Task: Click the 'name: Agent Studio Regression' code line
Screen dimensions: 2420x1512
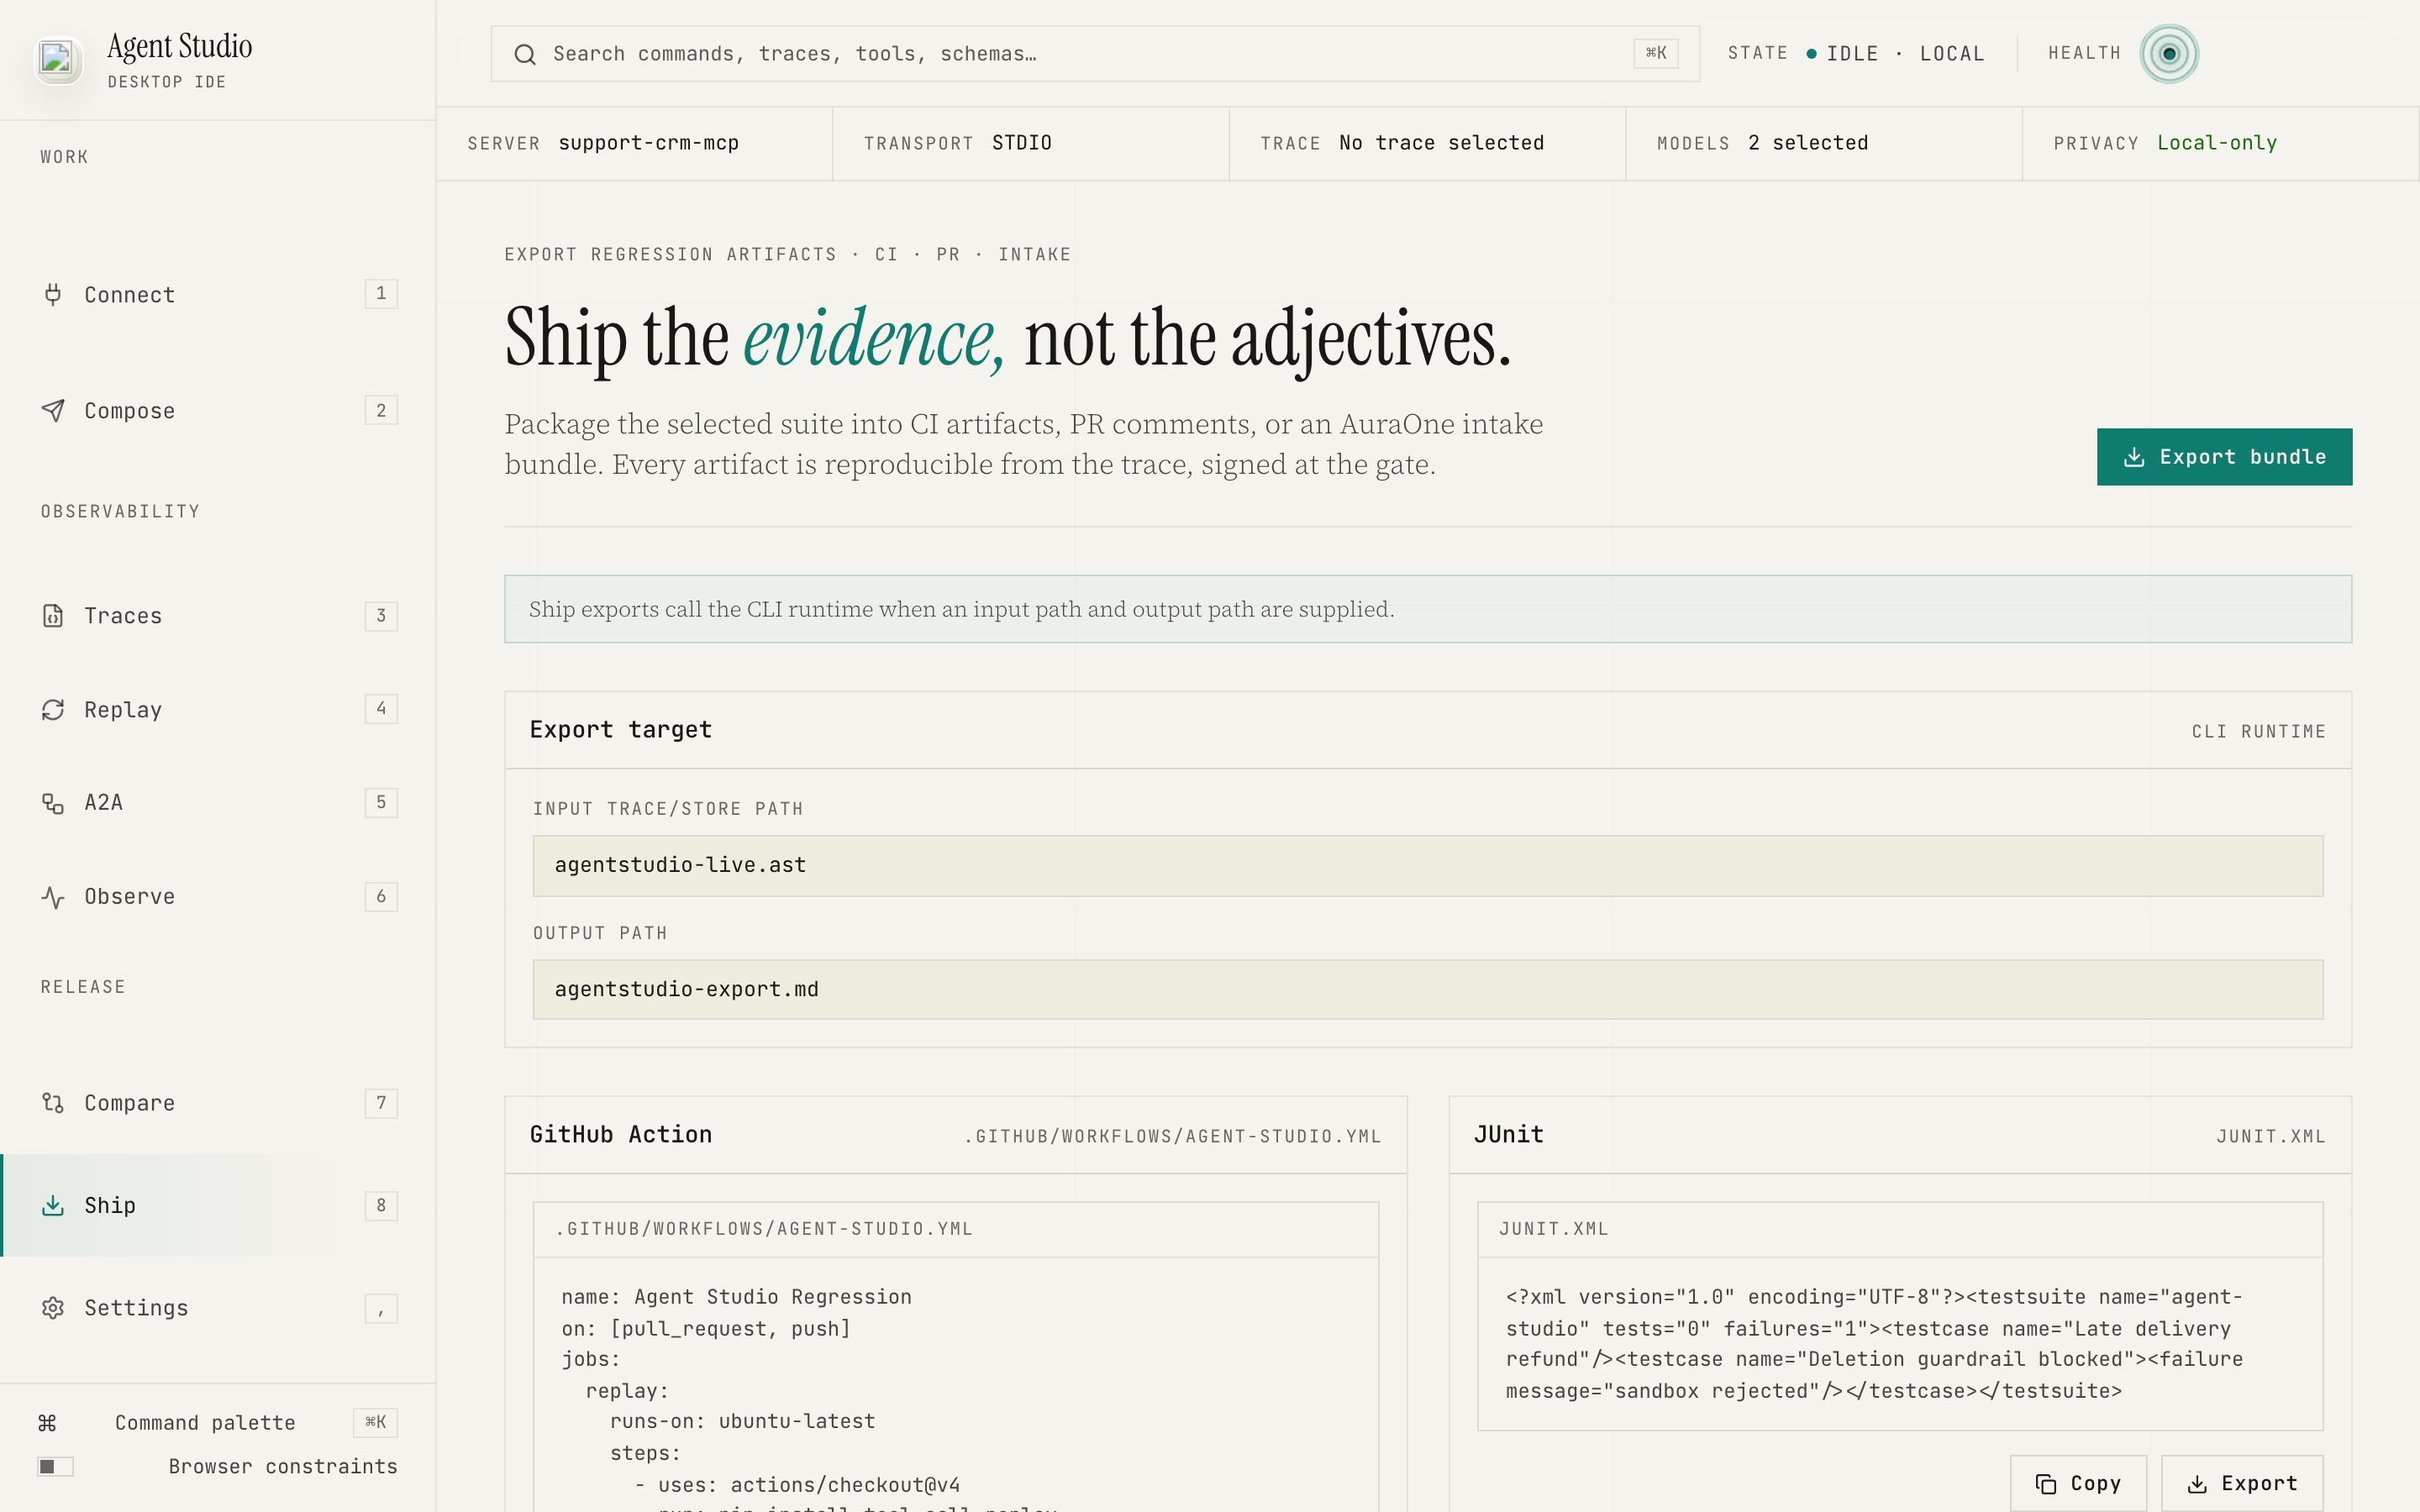Action: (736, 1296)
